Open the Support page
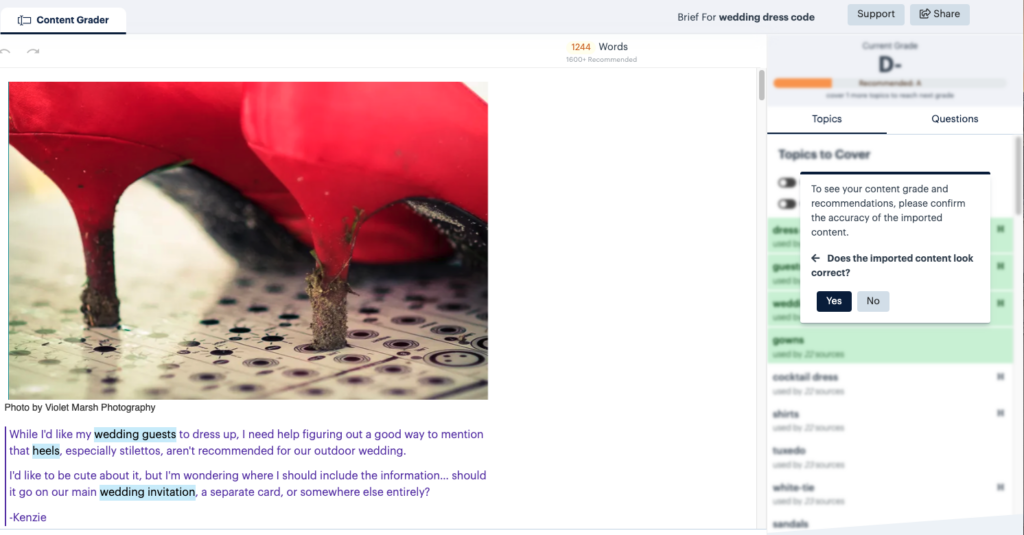This screenshot has width=1024, height=535. 876,14
